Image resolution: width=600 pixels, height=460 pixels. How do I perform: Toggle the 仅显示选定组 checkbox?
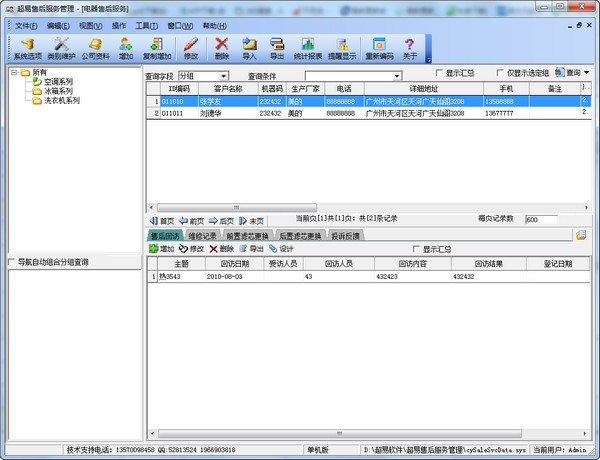coord(502,74)
